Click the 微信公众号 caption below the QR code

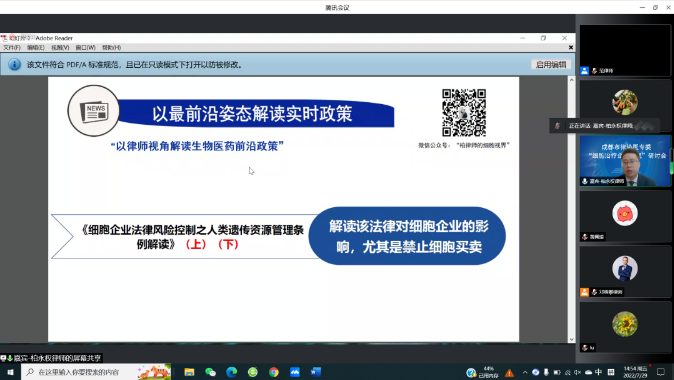click(x=464, y=145)
